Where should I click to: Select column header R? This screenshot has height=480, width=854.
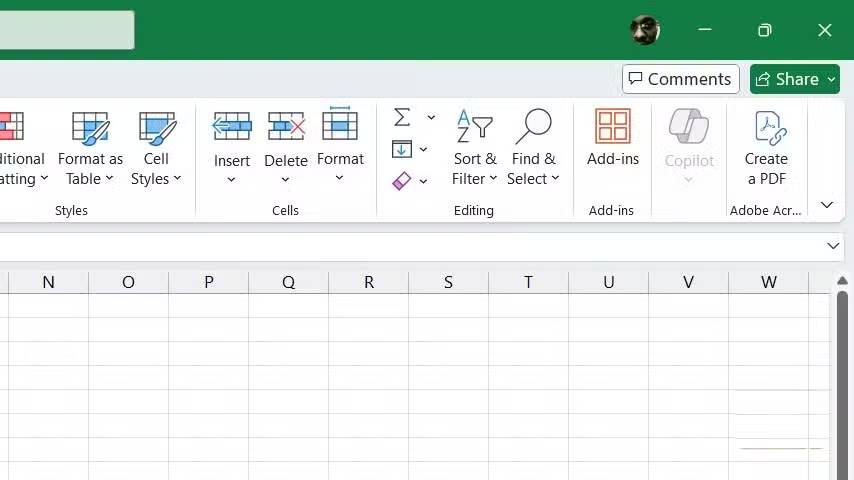click(368, 283)
